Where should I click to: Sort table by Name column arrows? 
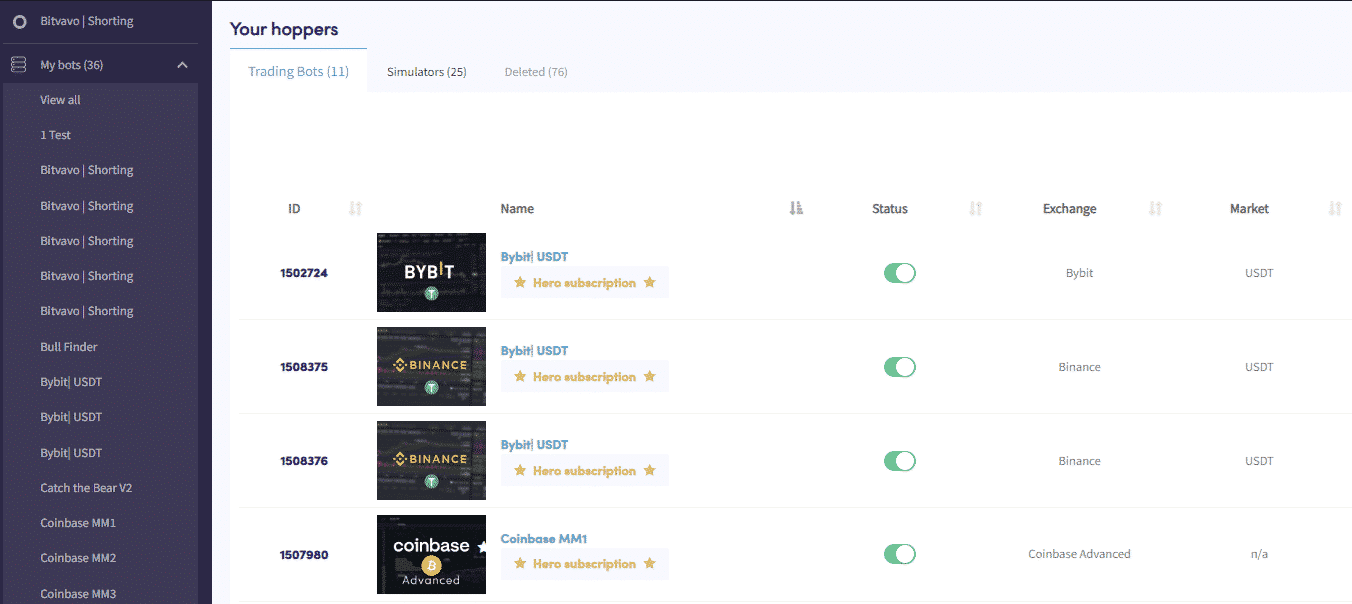(x=796, y=209)
